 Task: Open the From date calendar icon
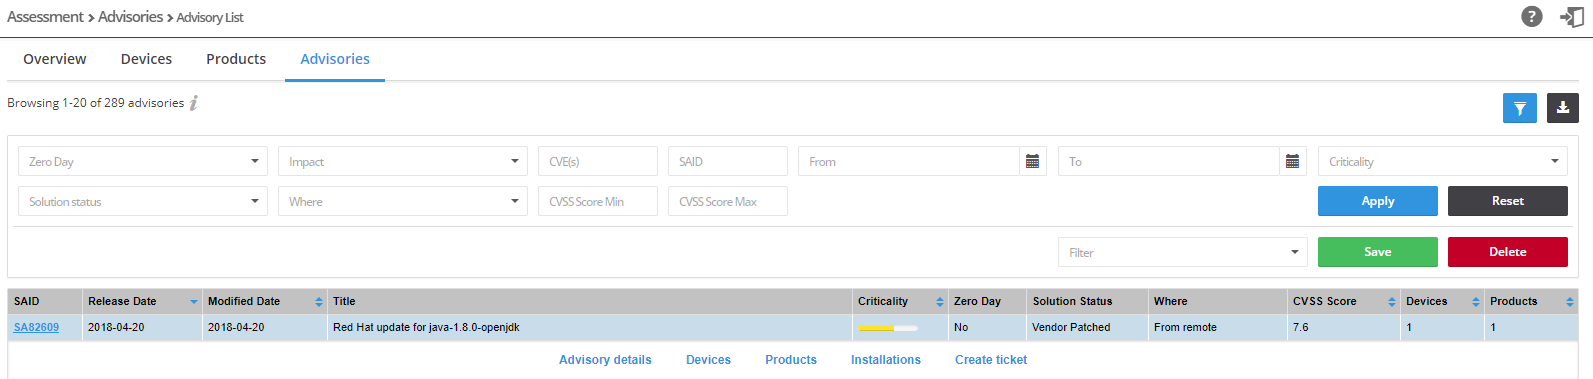[1033, 161]
